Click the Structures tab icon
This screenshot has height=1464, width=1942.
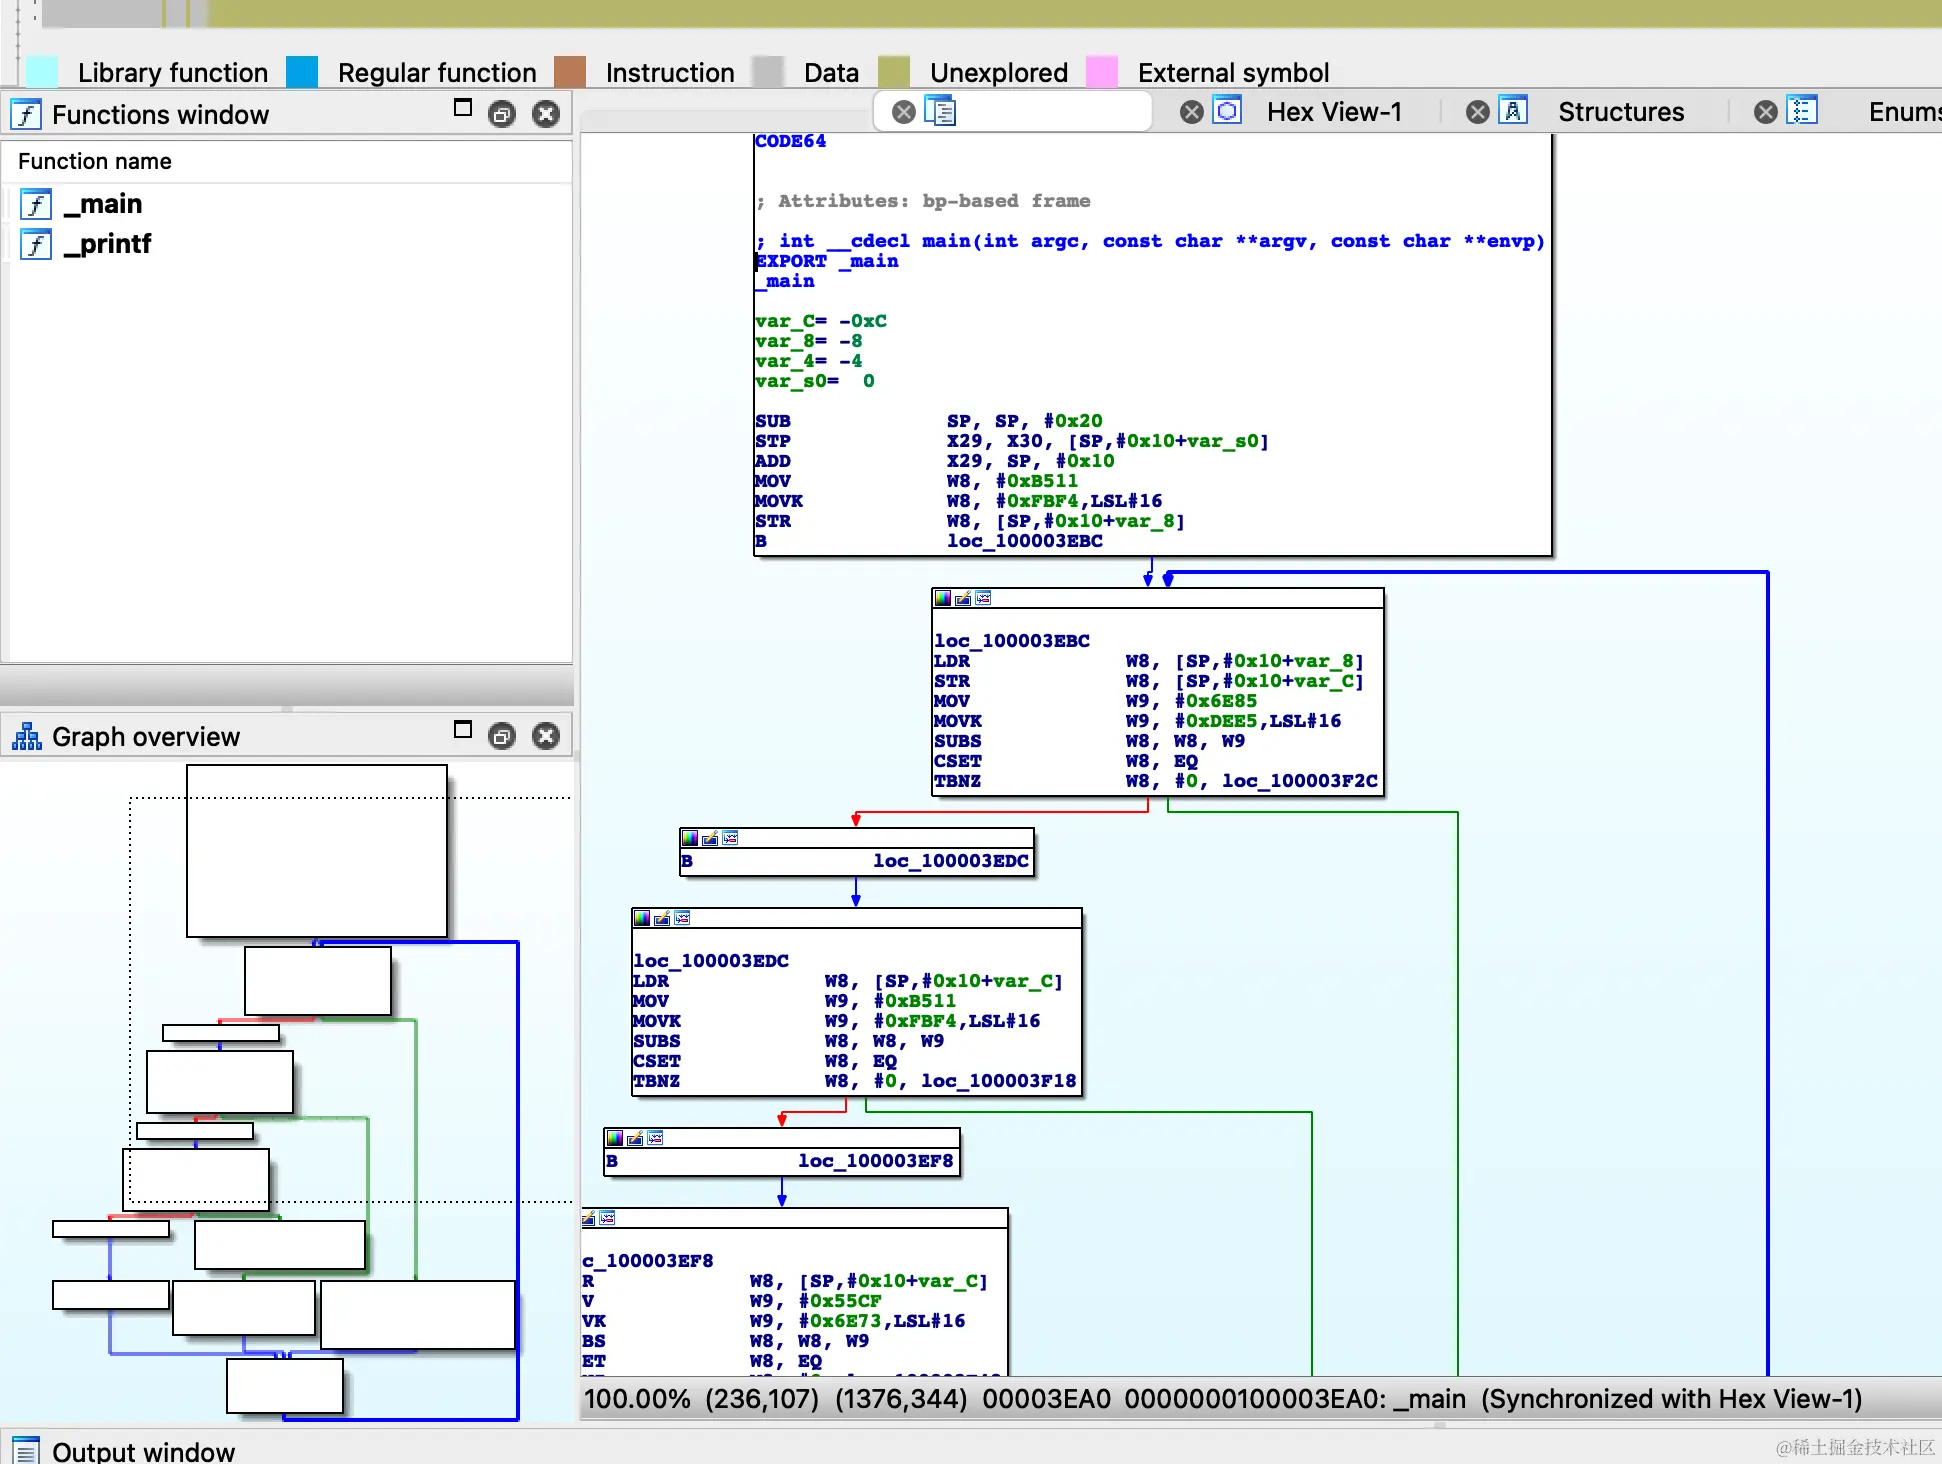pyautogui.click(x=1513, y=111)
